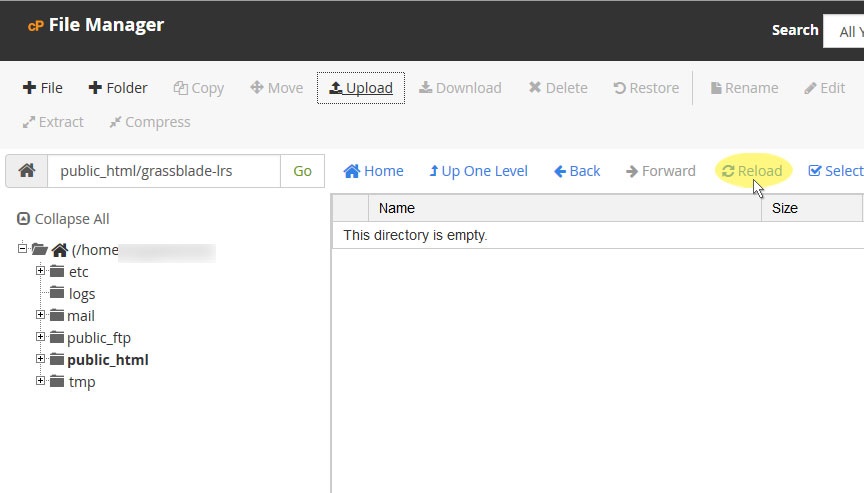Click the Home link in navigation bar
864x493 pixels.
[x=373, y=171]
